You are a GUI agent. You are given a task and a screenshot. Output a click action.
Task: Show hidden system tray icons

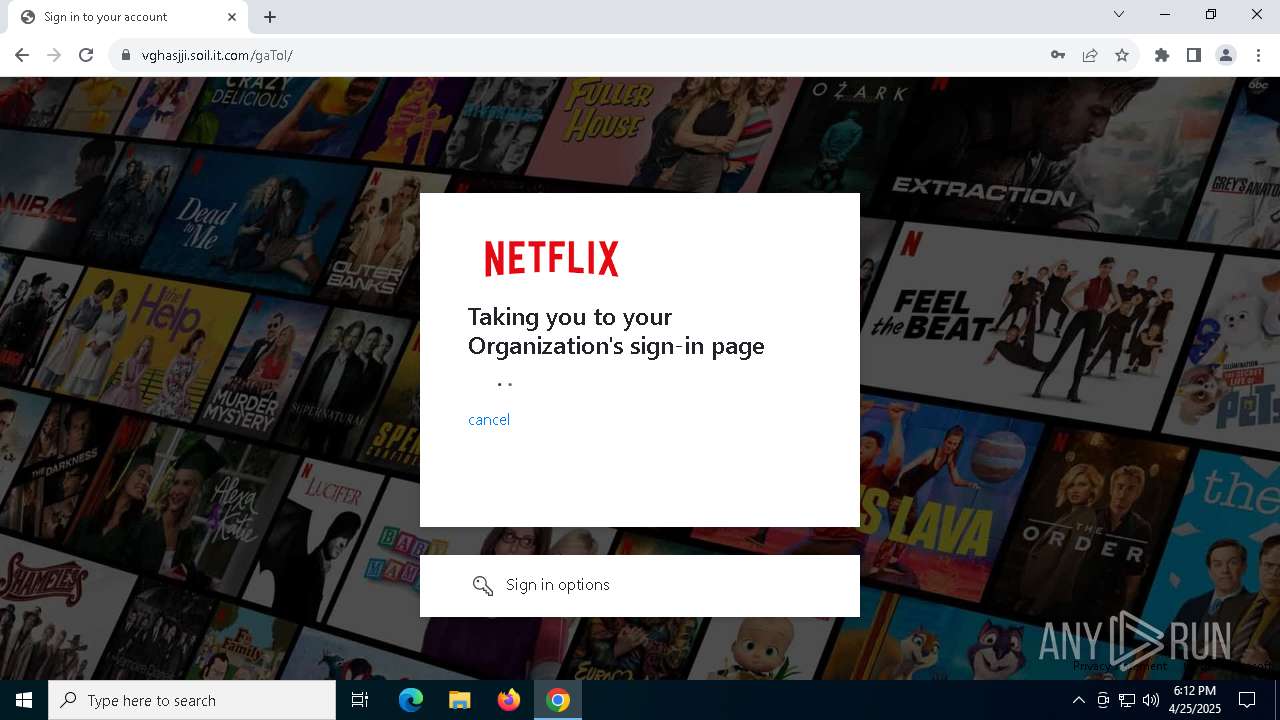[x=1078, y=700]
